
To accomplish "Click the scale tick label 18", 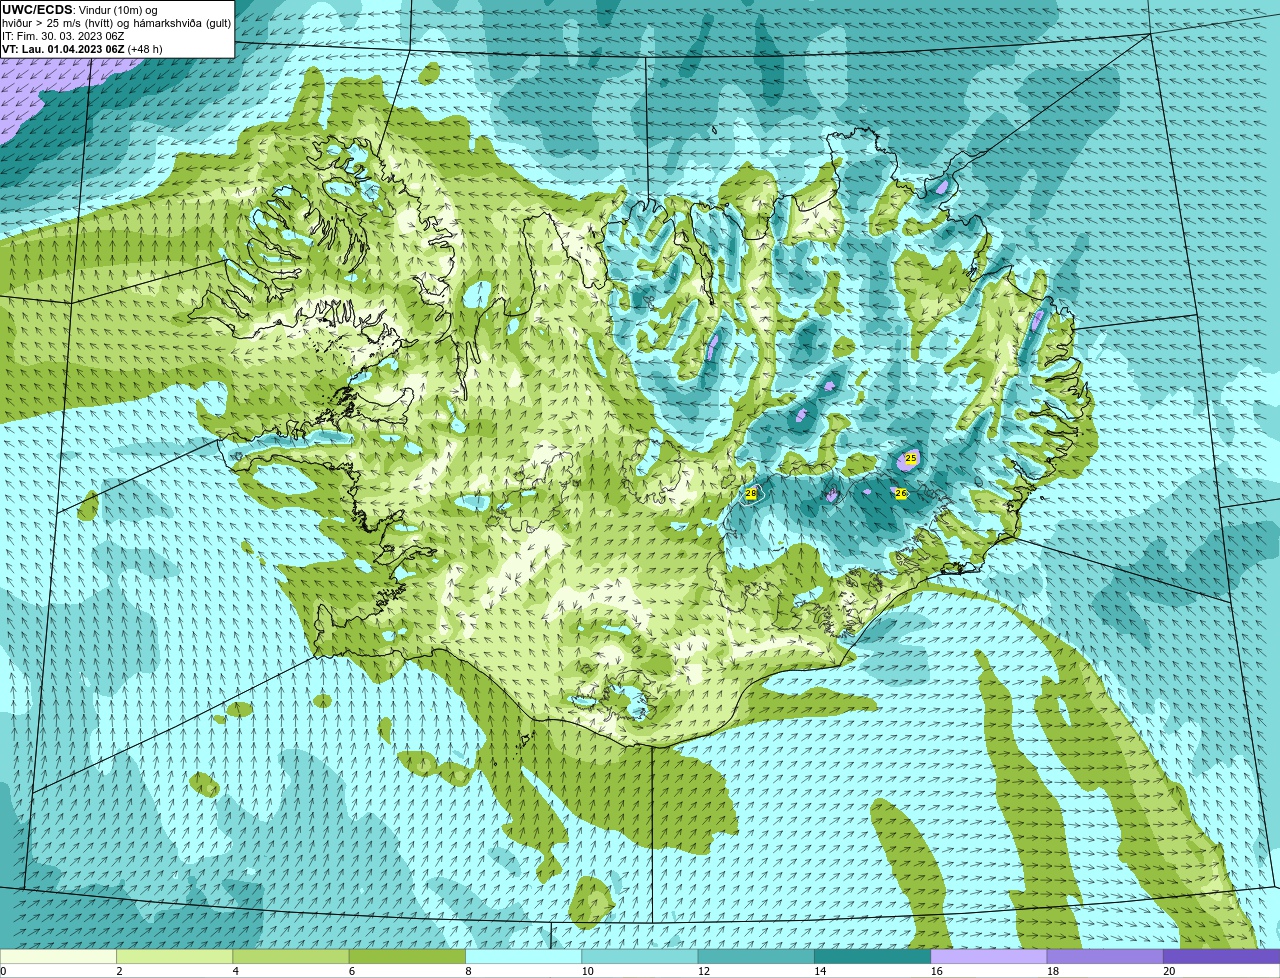I will [x=1052, y=971].
